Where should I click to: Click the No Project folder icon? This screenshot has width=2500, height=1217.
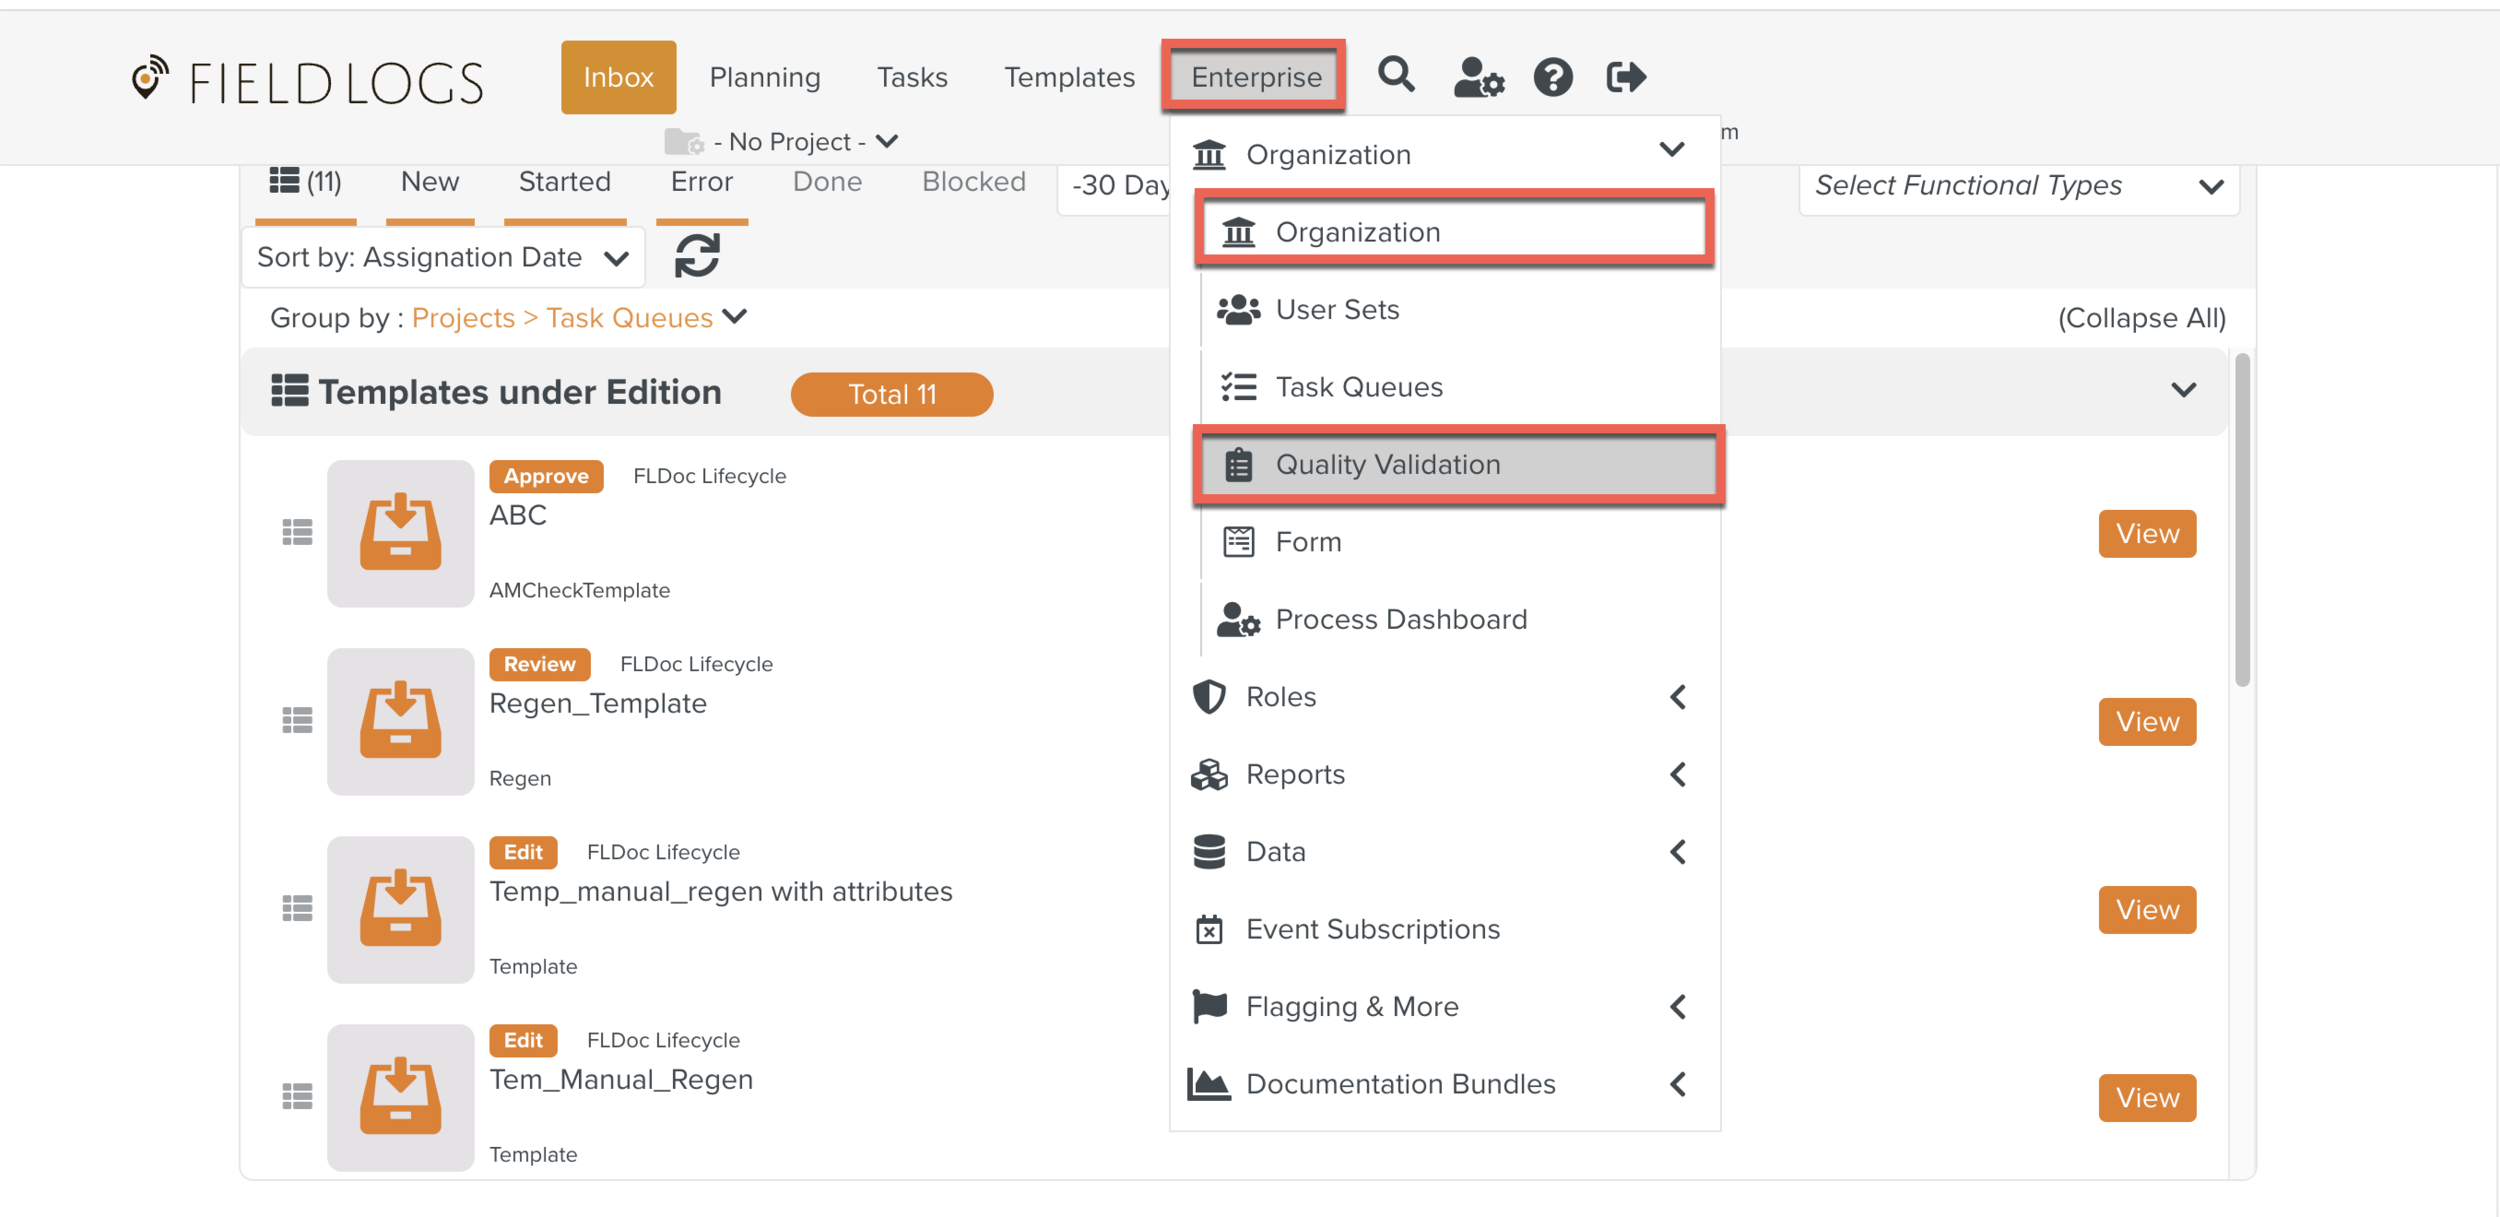[x=684, y=142]
